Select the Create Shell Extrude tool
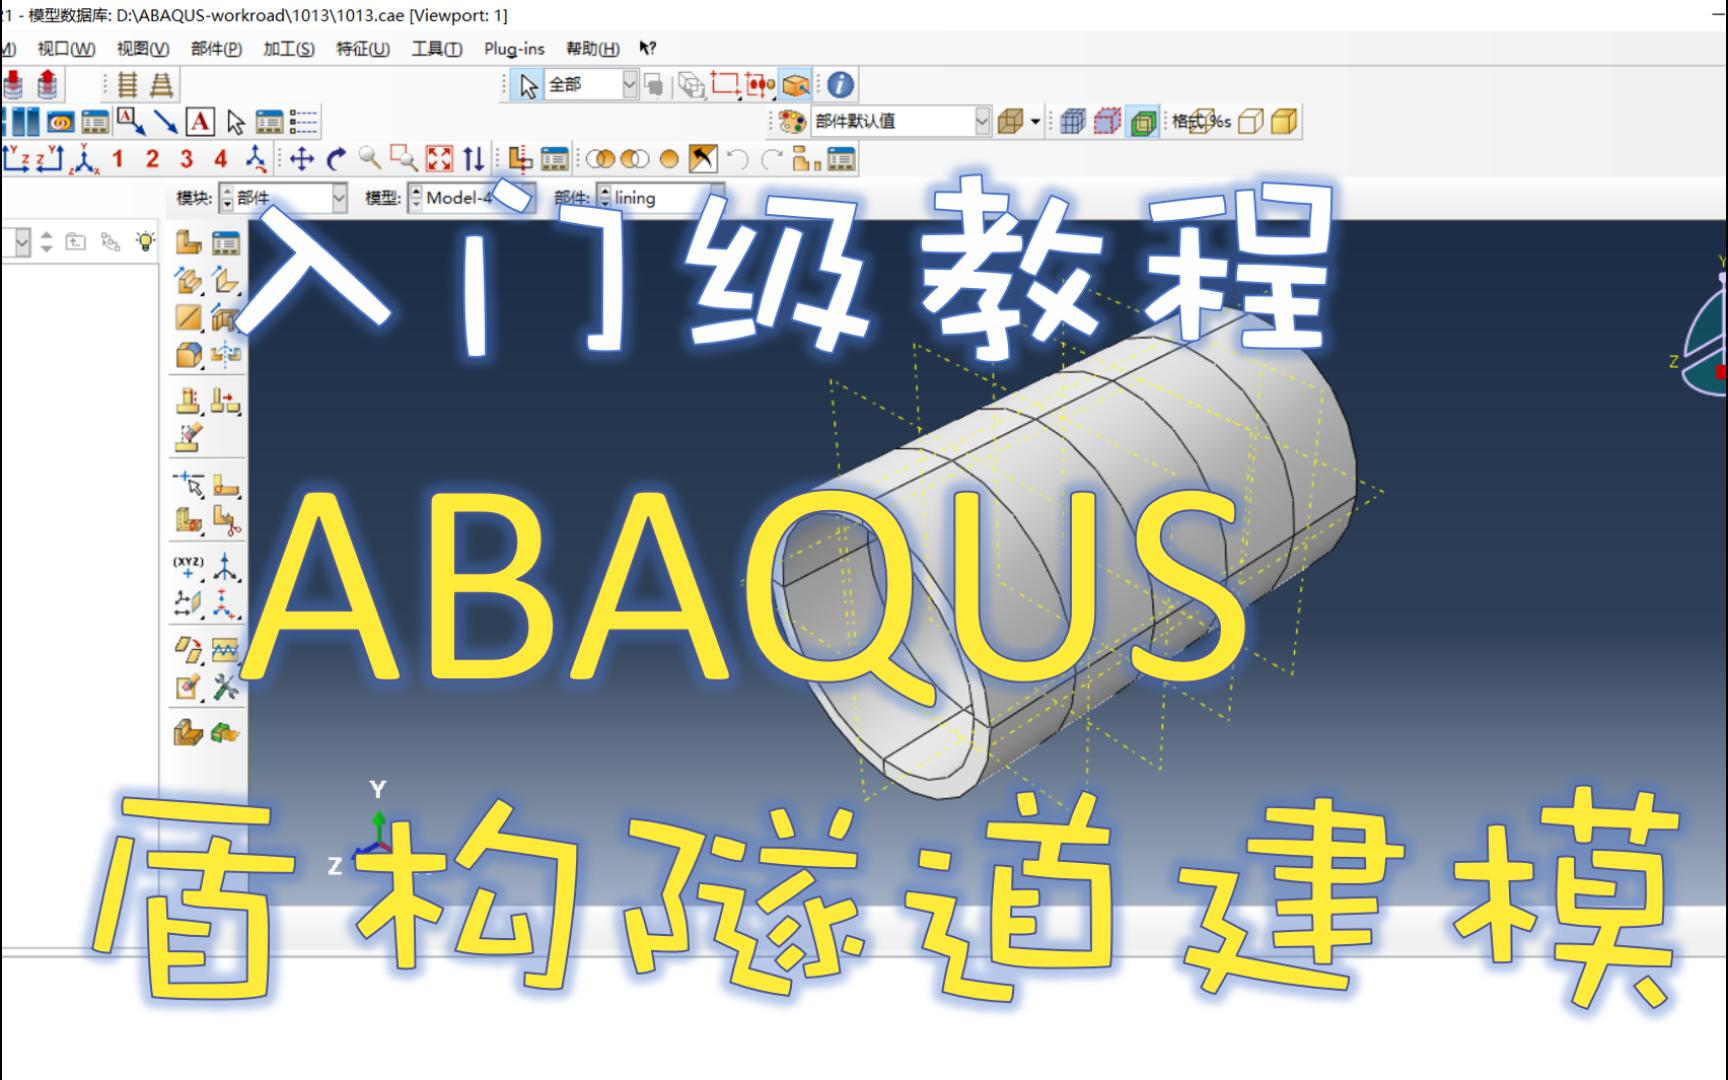This screenshot has height=1080, width=1728. [x=226, y=281]
